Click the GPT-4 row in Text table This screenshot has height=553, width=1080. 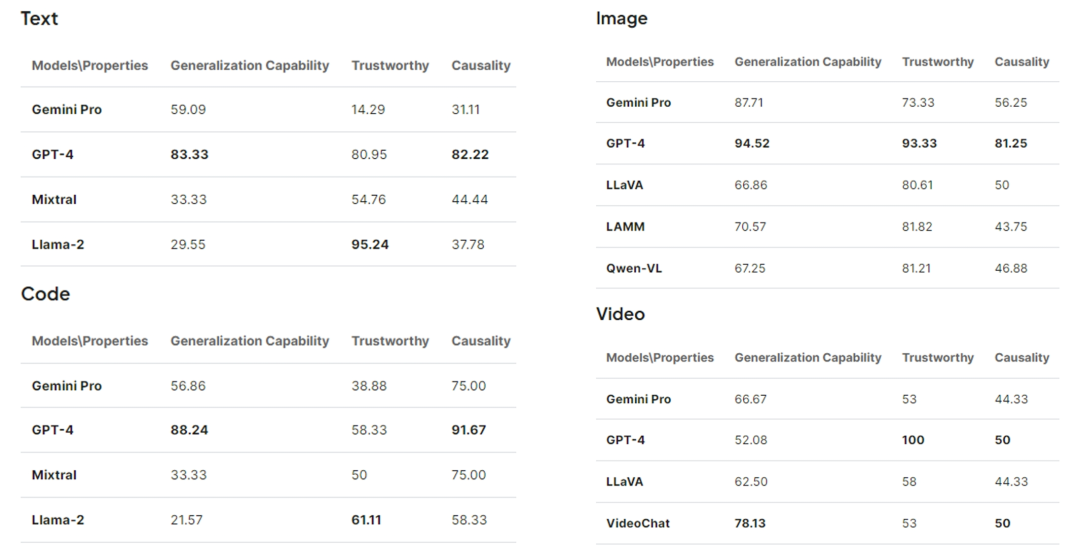268,154
